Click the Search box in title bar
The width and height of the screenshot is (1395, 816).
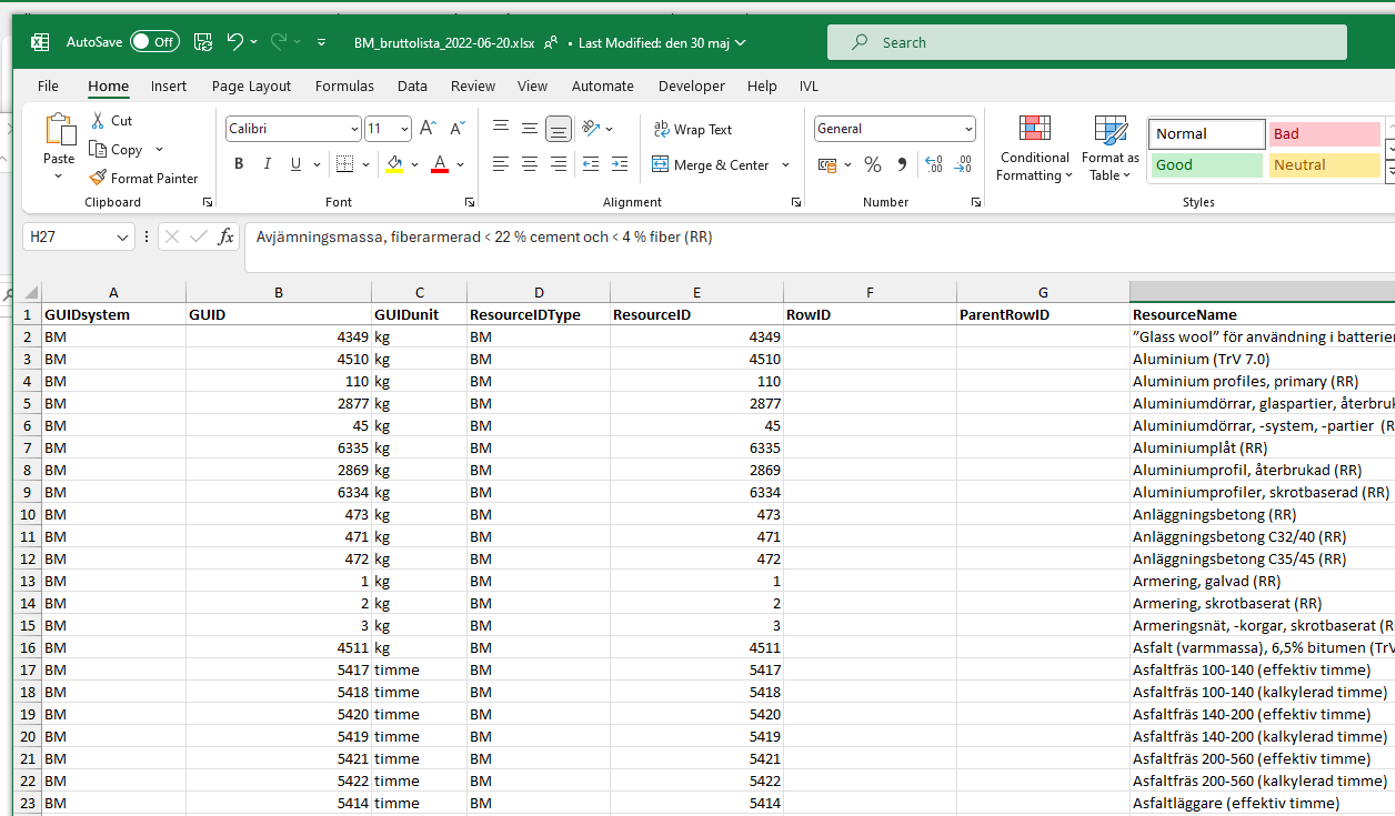point(1000,42)
